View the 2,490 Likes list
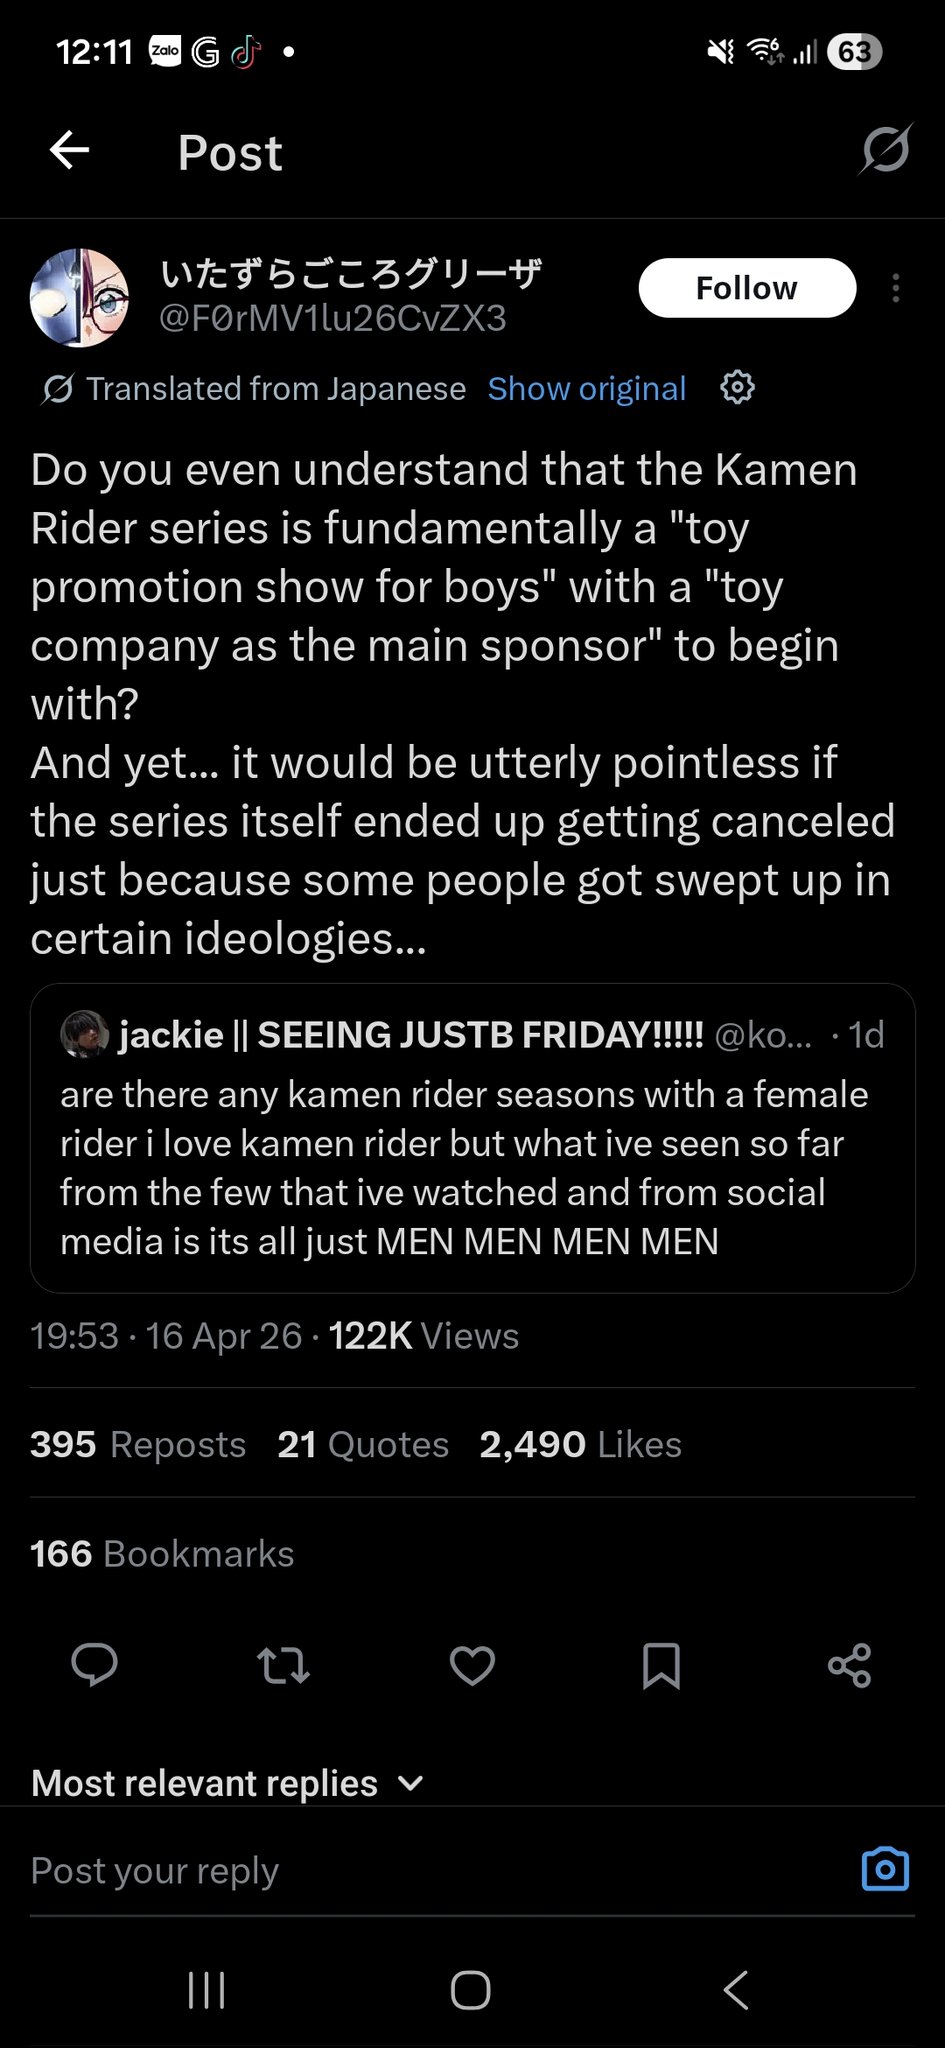Image resolution: width=945 pixels, height=2048 pixels. [x=580, y=1444]
